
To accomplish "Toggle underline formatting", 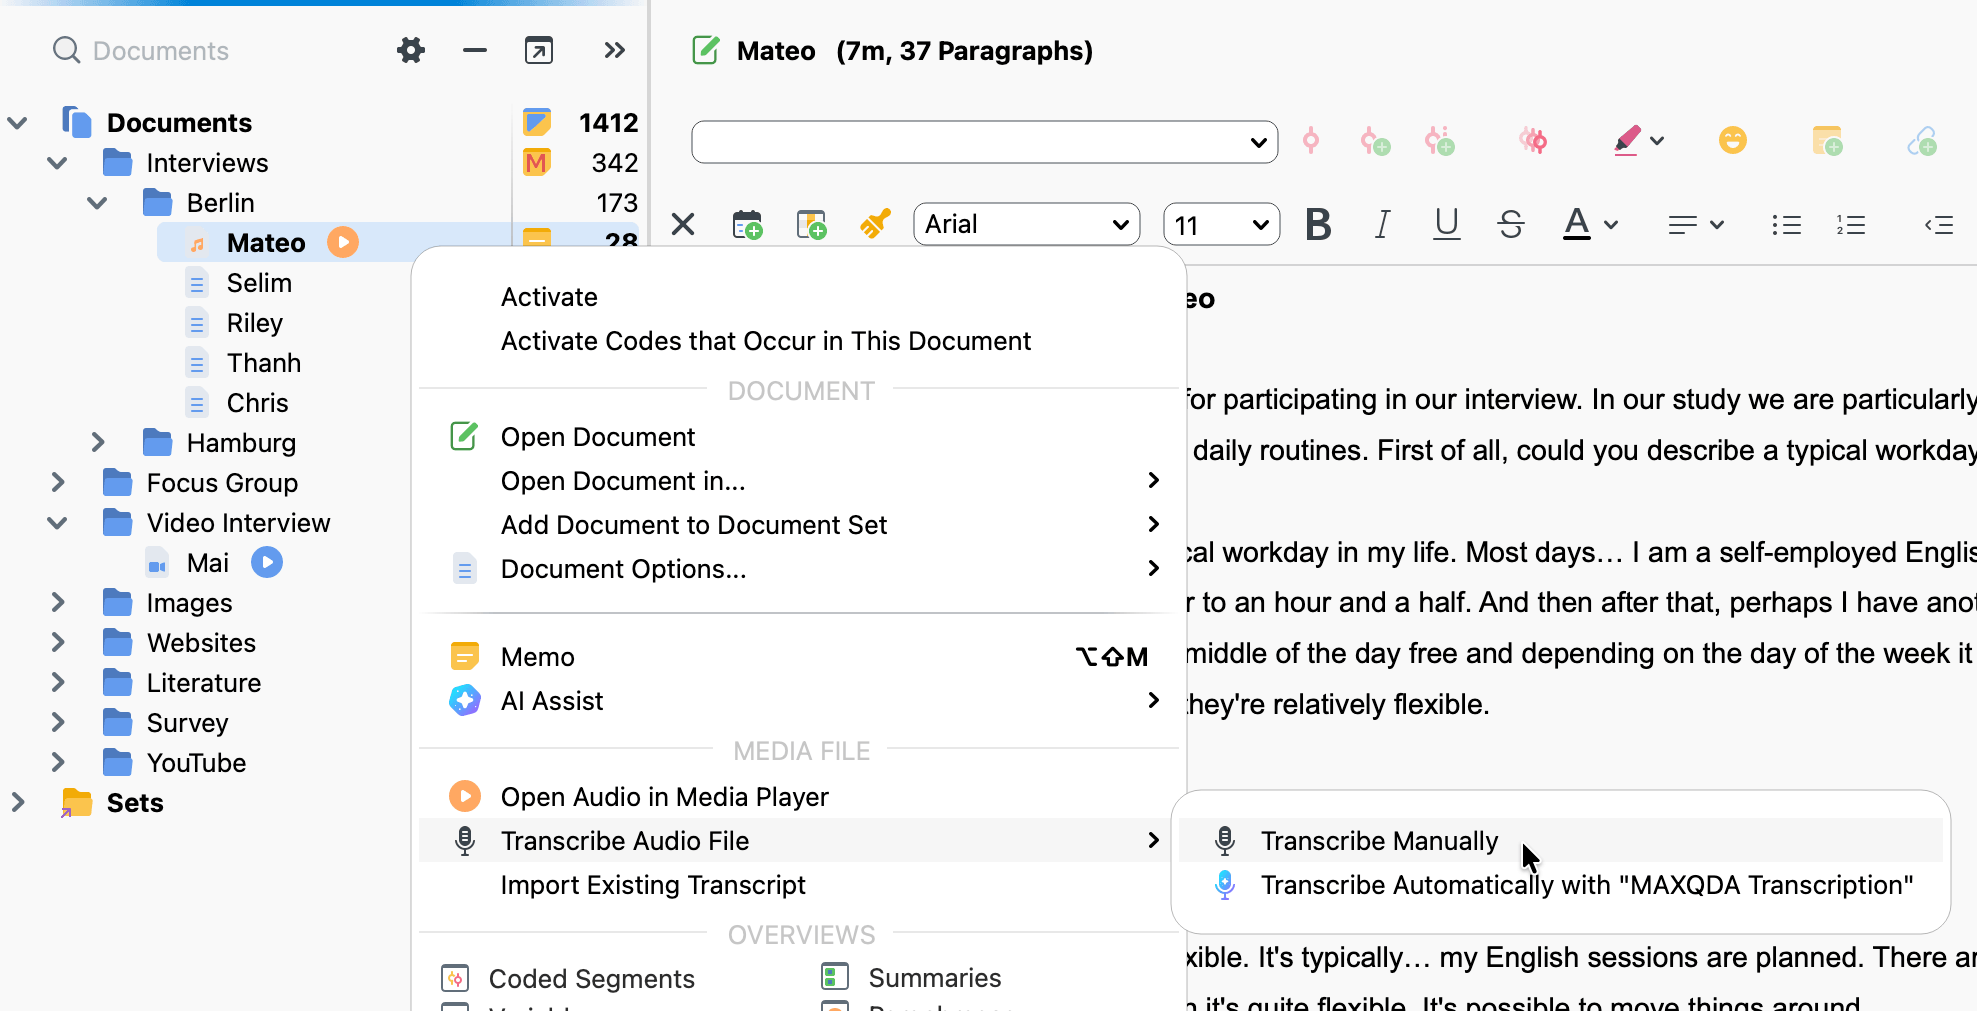I will pos(1446,224).
